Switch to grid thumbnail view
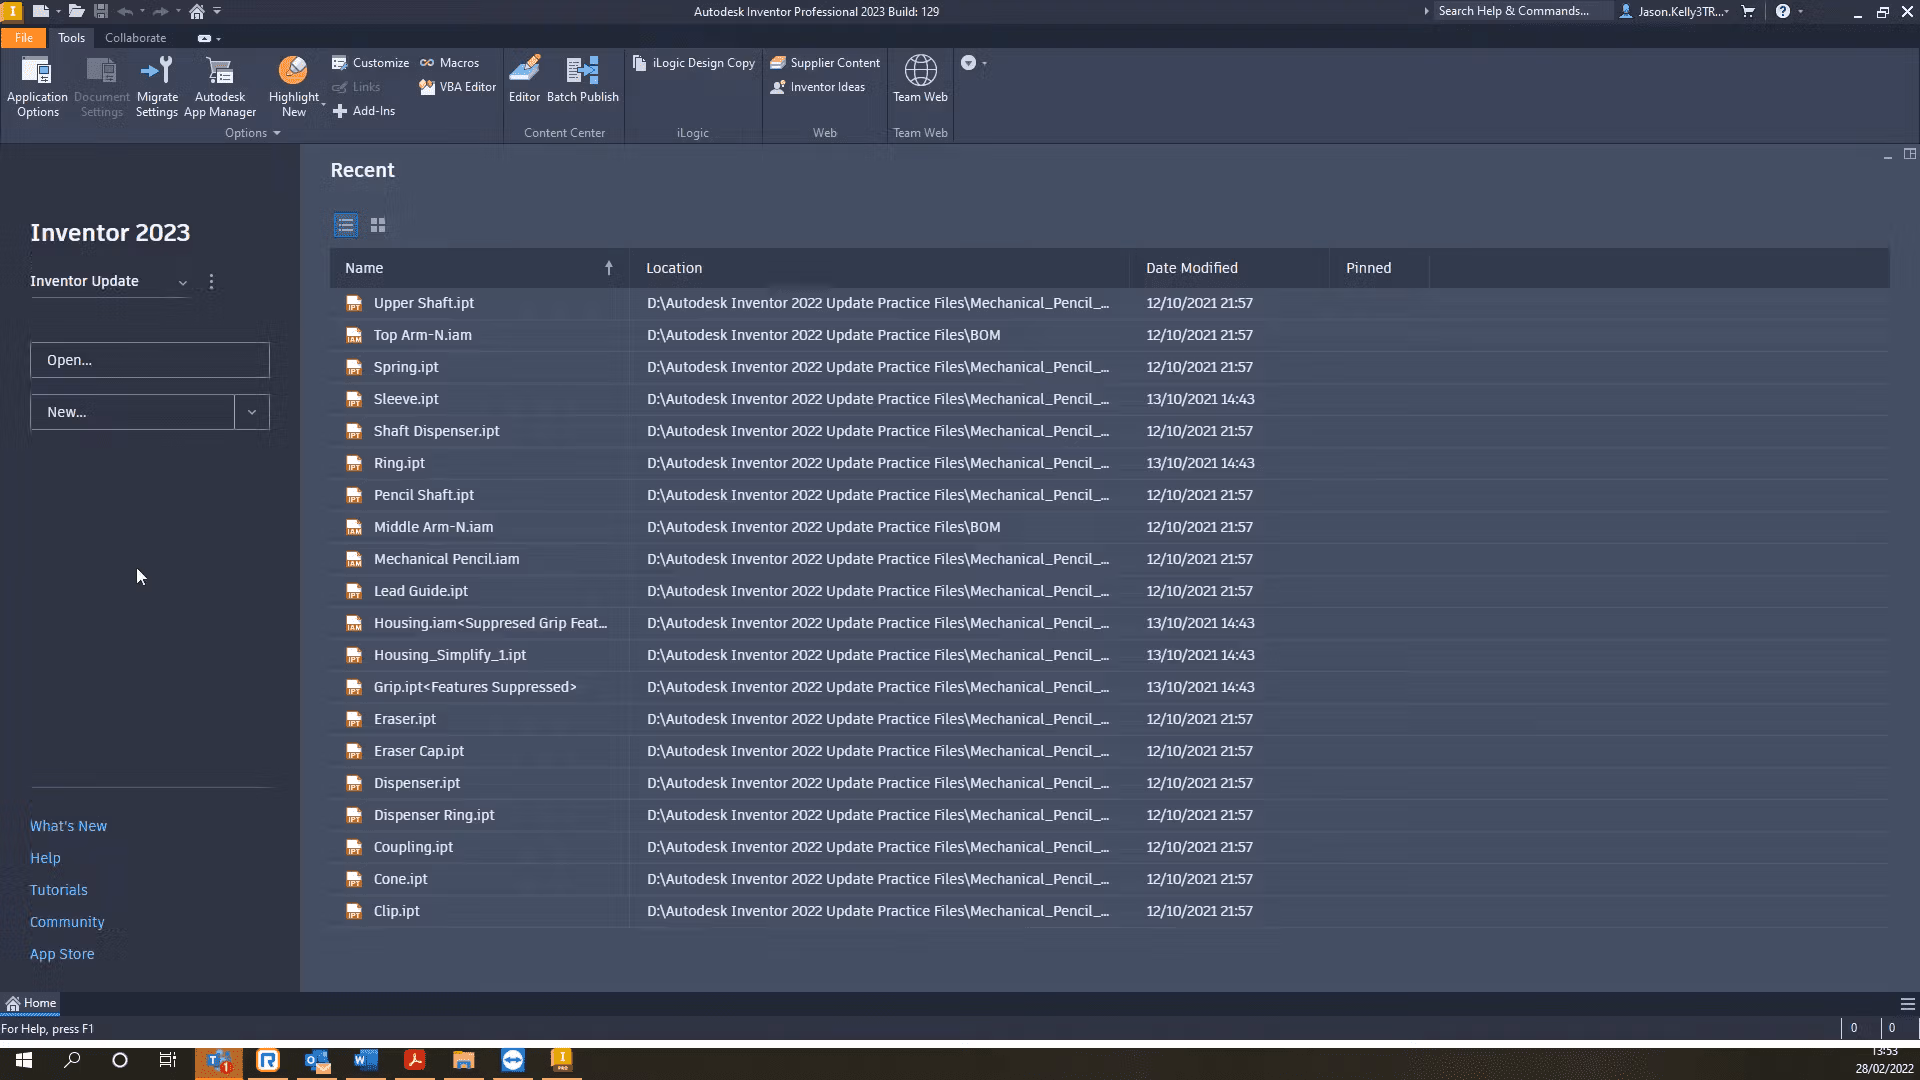Image resolution: width=1920 pixels, height=1080 pixels. [378, 225]
